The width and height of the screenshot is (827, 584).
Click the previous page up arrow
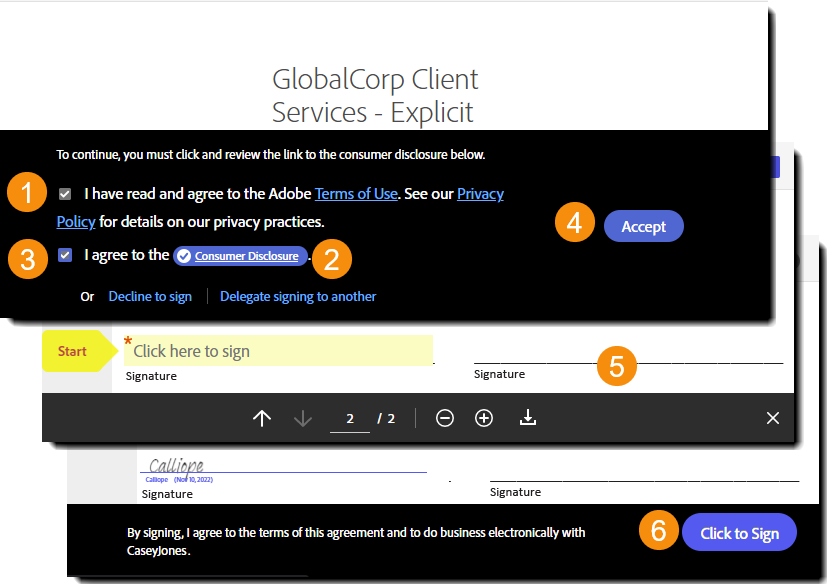coord(262,418)
